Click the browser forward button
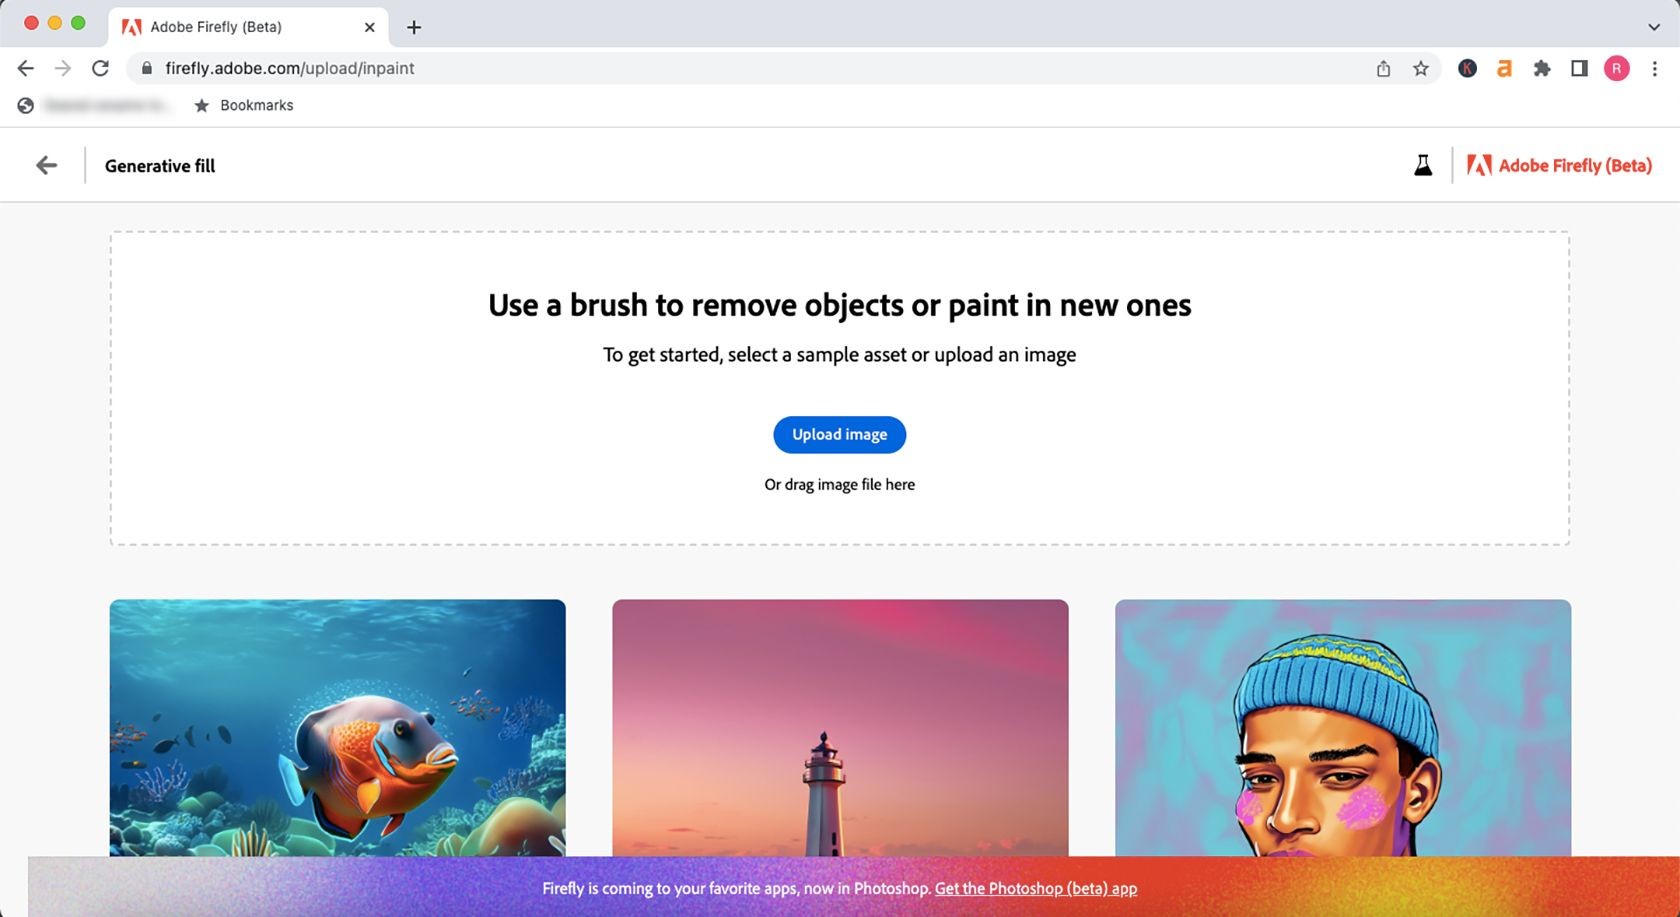Screen dimensions: 1680x917 pyautogui.click(x=63, y=68)
